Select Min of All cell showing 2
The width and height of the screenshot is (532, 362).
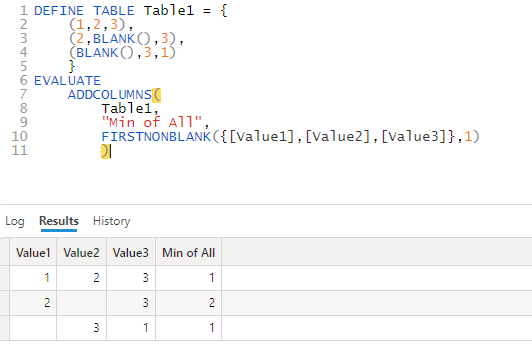(x=189, y=303)
